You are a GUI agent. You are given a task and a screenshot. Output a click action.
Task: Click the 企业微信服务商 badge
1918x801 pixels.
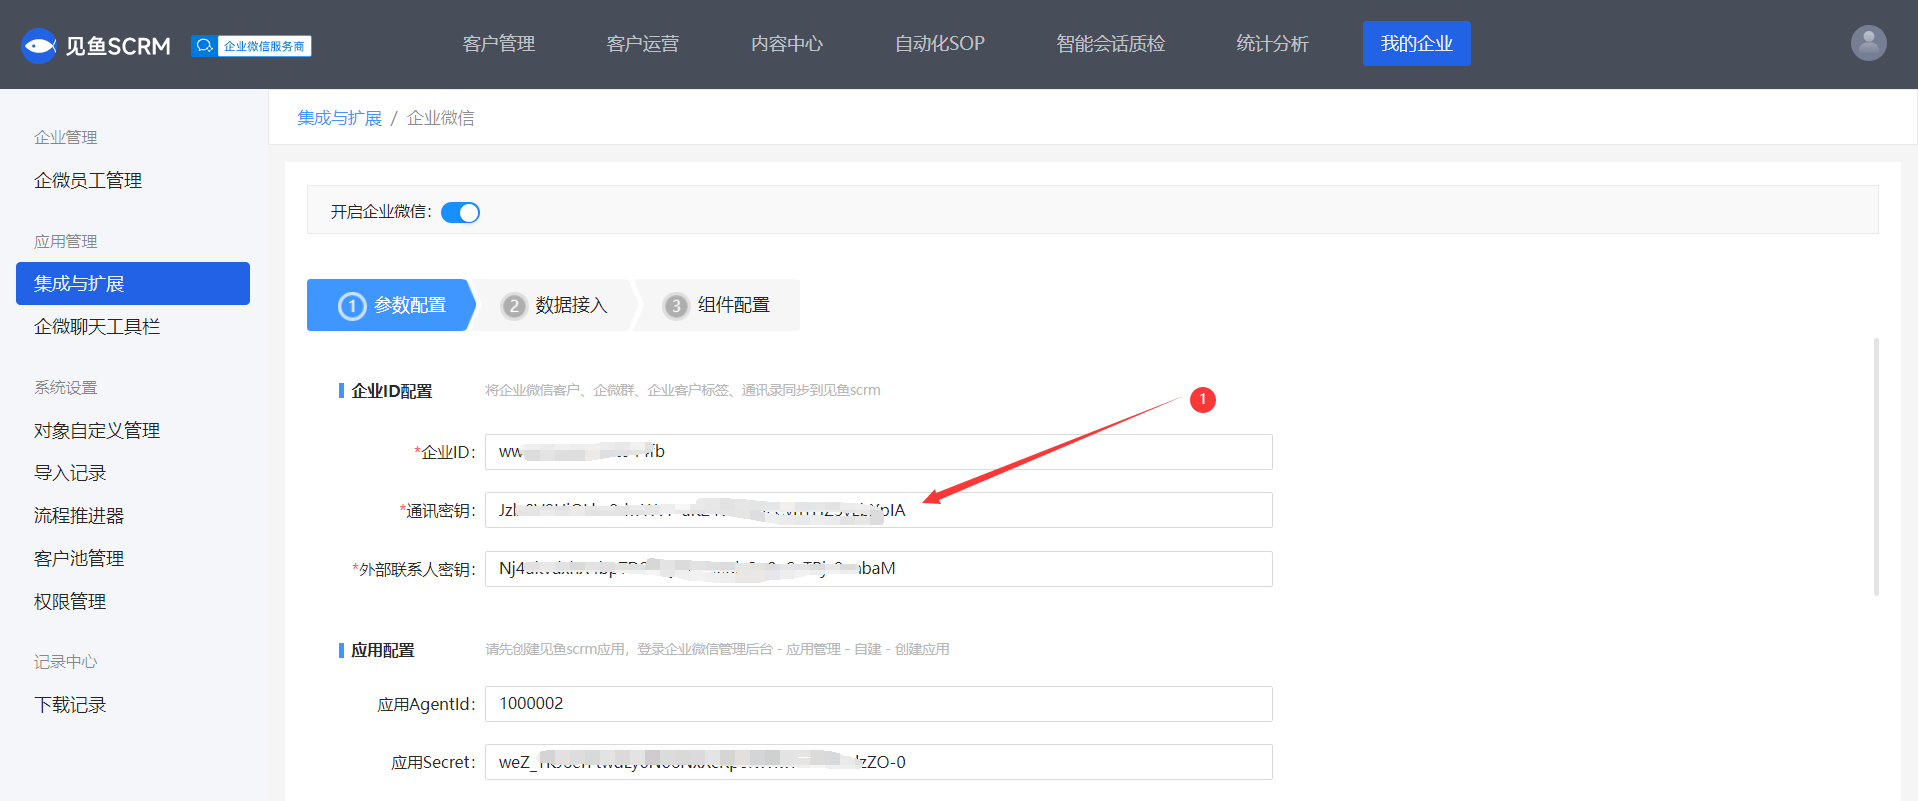[251, 46]
